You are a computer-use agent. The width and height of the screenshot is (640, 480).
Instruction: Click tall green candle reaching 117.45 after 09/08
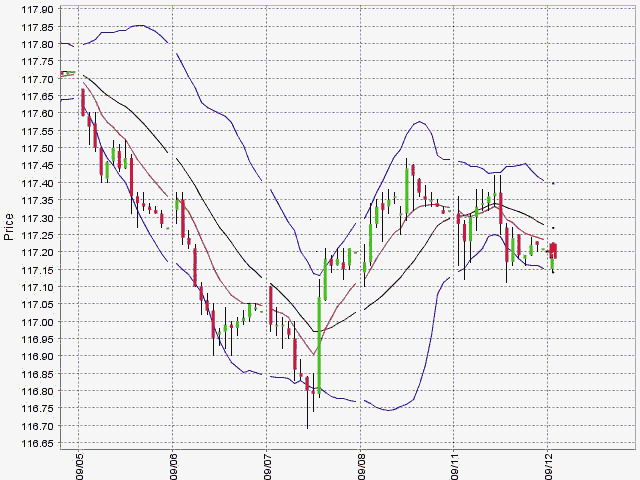(x=407, y=190)
